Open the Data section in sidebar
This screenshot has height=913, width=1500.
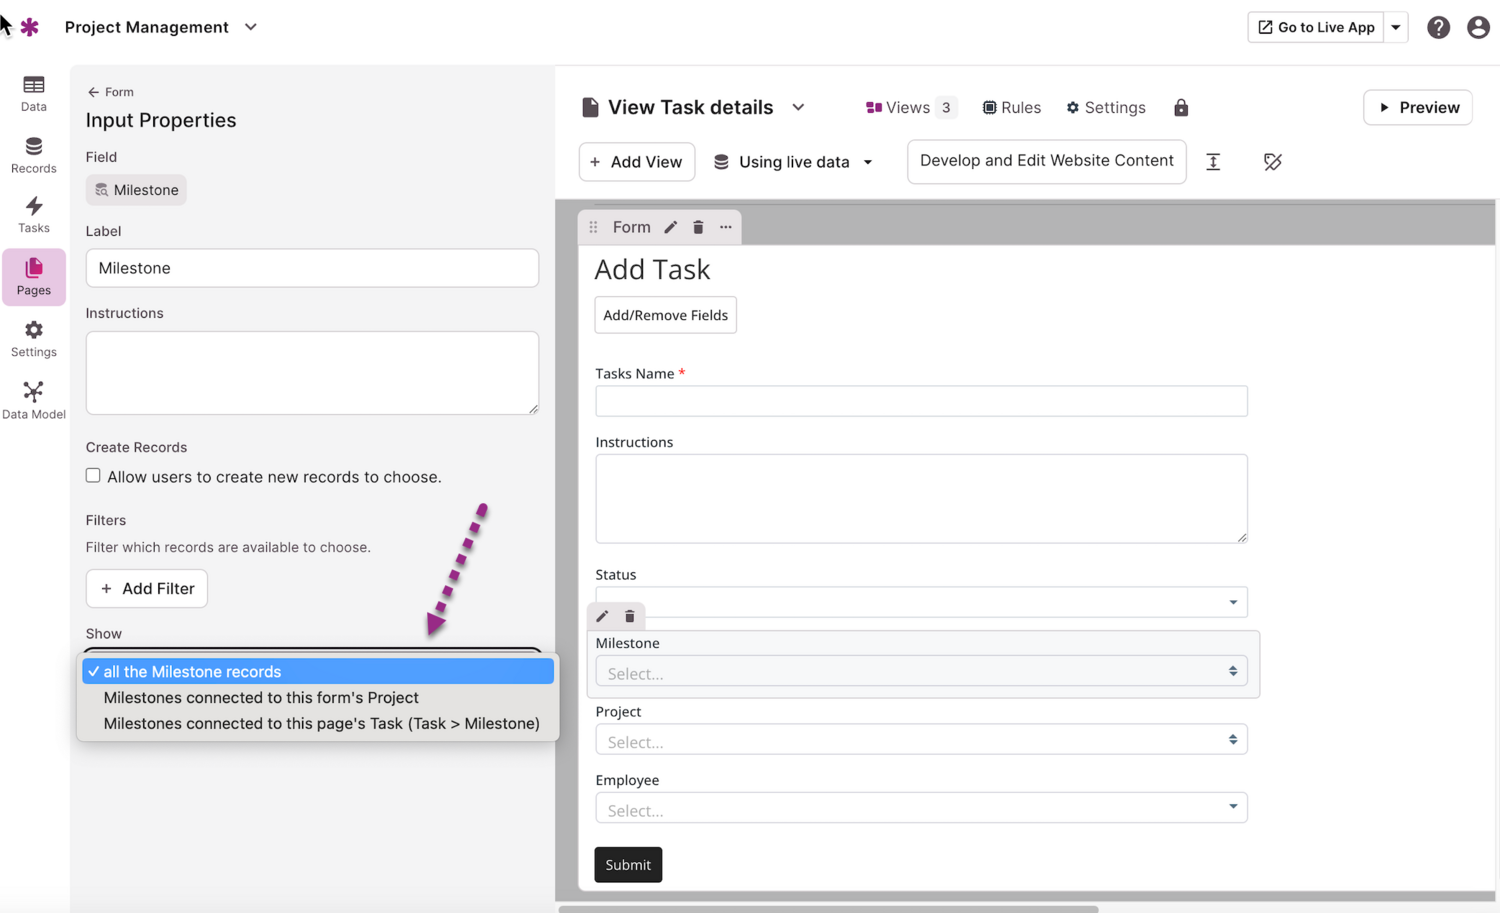pos(33,93)
